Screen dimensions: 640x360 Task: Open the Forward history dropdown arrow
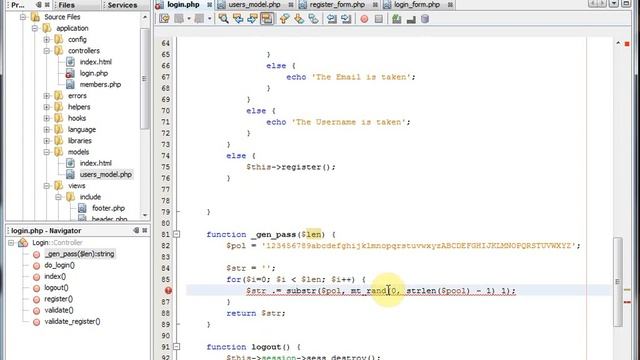pyautogui.click(x=209, y=19)
